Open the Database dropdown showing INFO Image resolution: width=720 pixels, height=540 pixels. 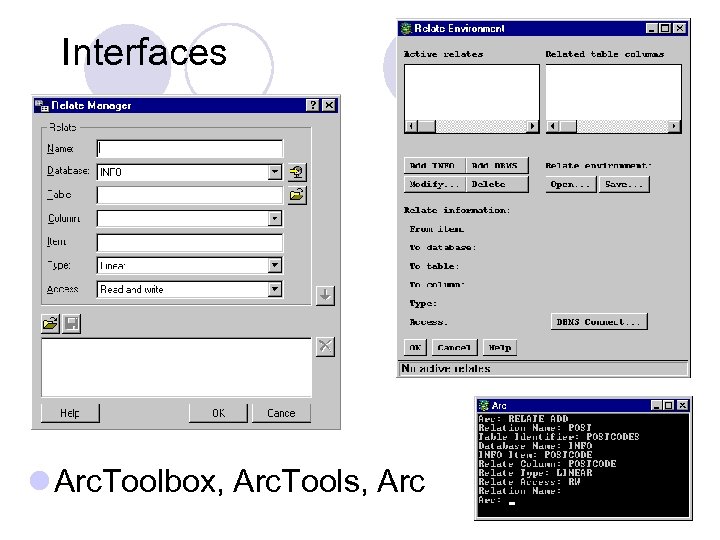275,172
